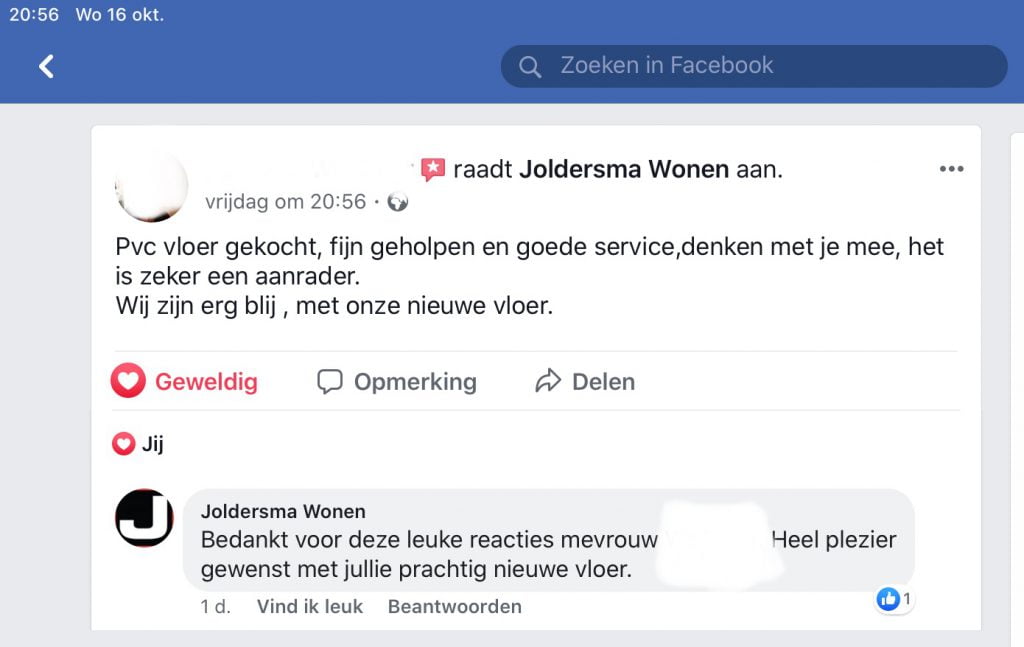
Task: Go back using the back arrow
Action: [x=46, y=66]
